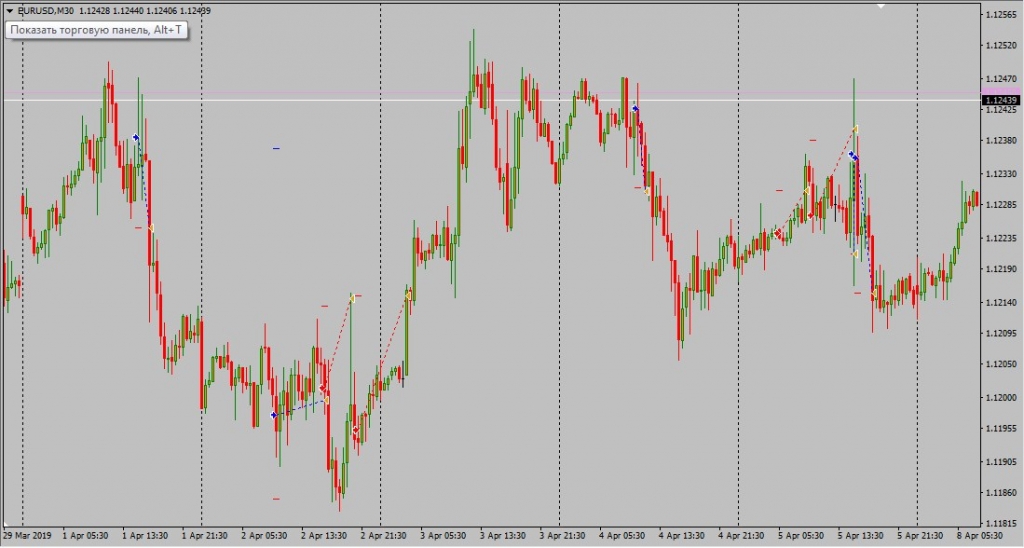Click the chart shift triangle on top edge
Image resolution: width=1024 pixels, height=548 pixels.
pyautogui.click(x=881, y=6)
